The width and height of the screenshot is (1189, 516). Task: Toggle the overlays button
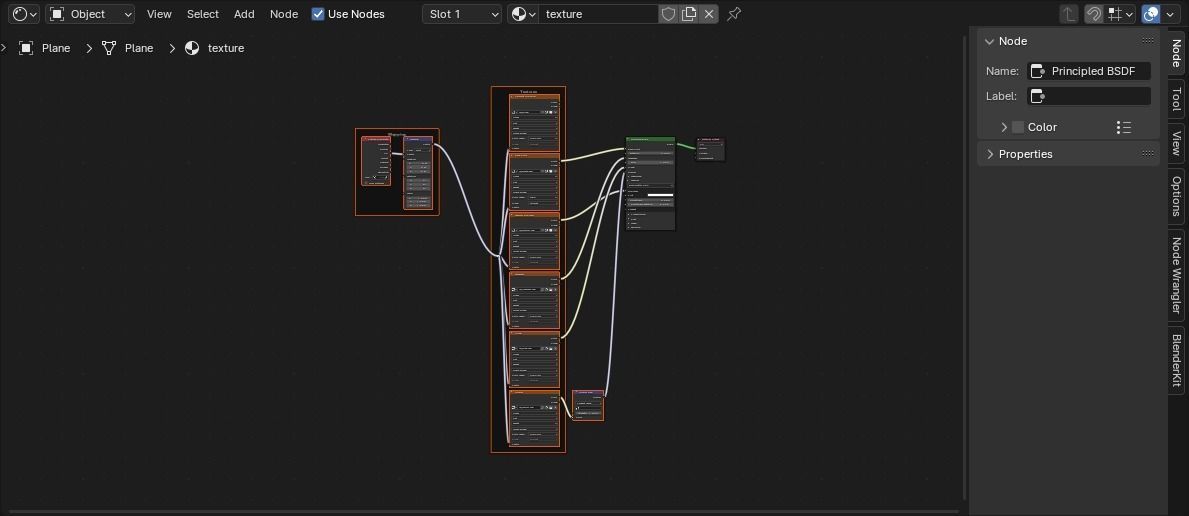[x=1151, y=14]
